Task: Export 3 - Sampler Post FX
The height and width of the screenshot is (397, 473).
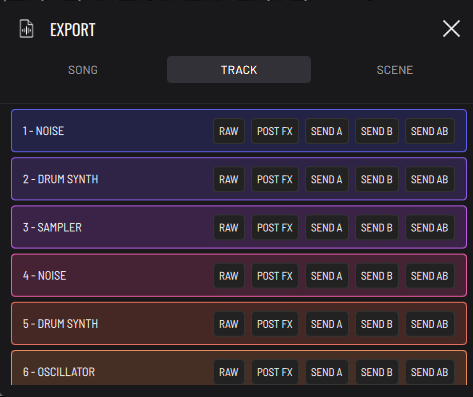Action: (x=275, y=228)
